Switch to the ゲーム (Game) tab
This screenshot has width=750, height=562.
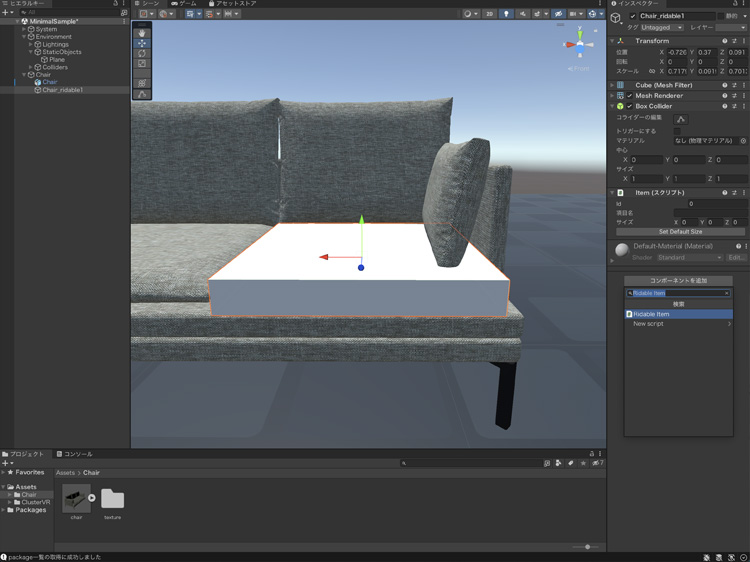pyautogui.click(x=184, y=4)
